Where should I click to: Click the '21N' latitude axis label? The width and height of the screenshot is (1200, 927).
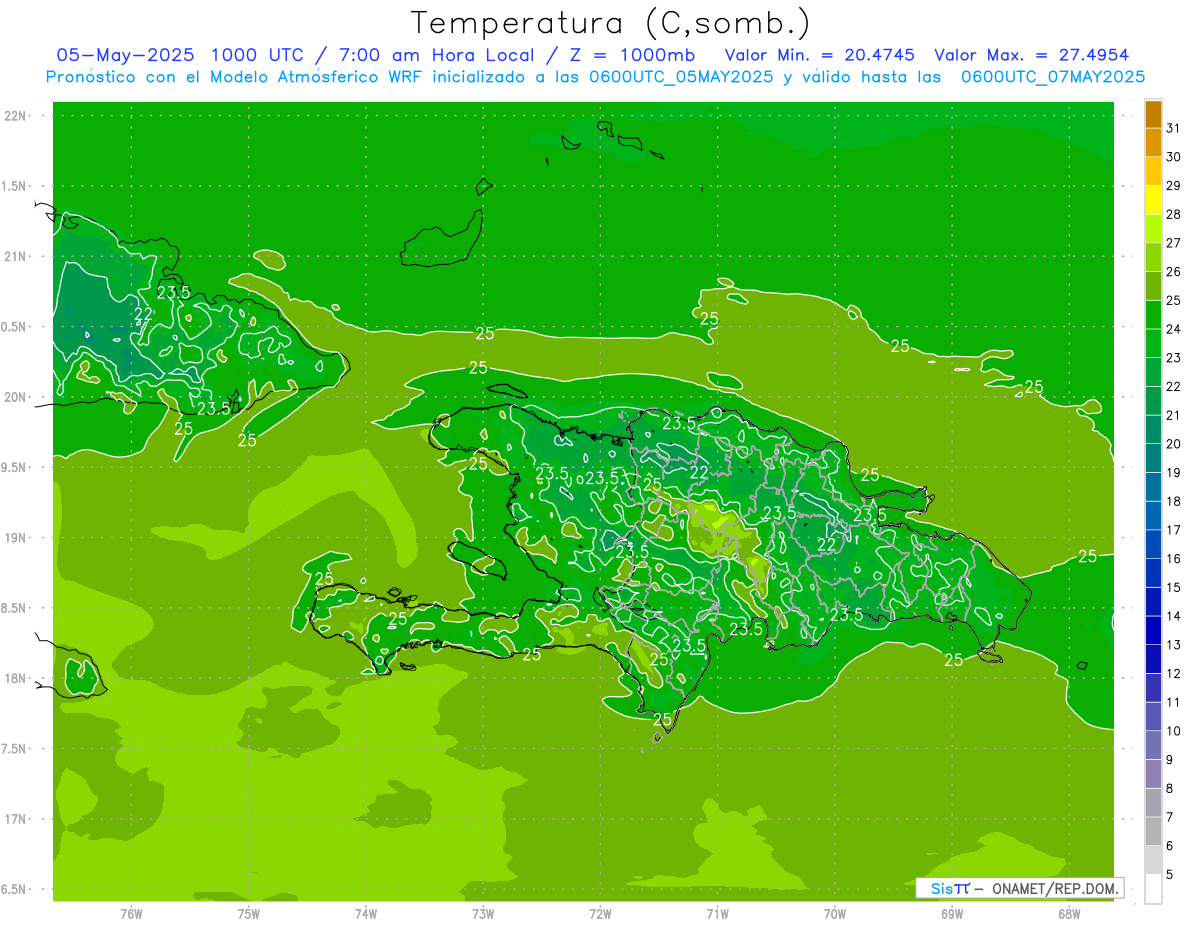click(15, 256)
